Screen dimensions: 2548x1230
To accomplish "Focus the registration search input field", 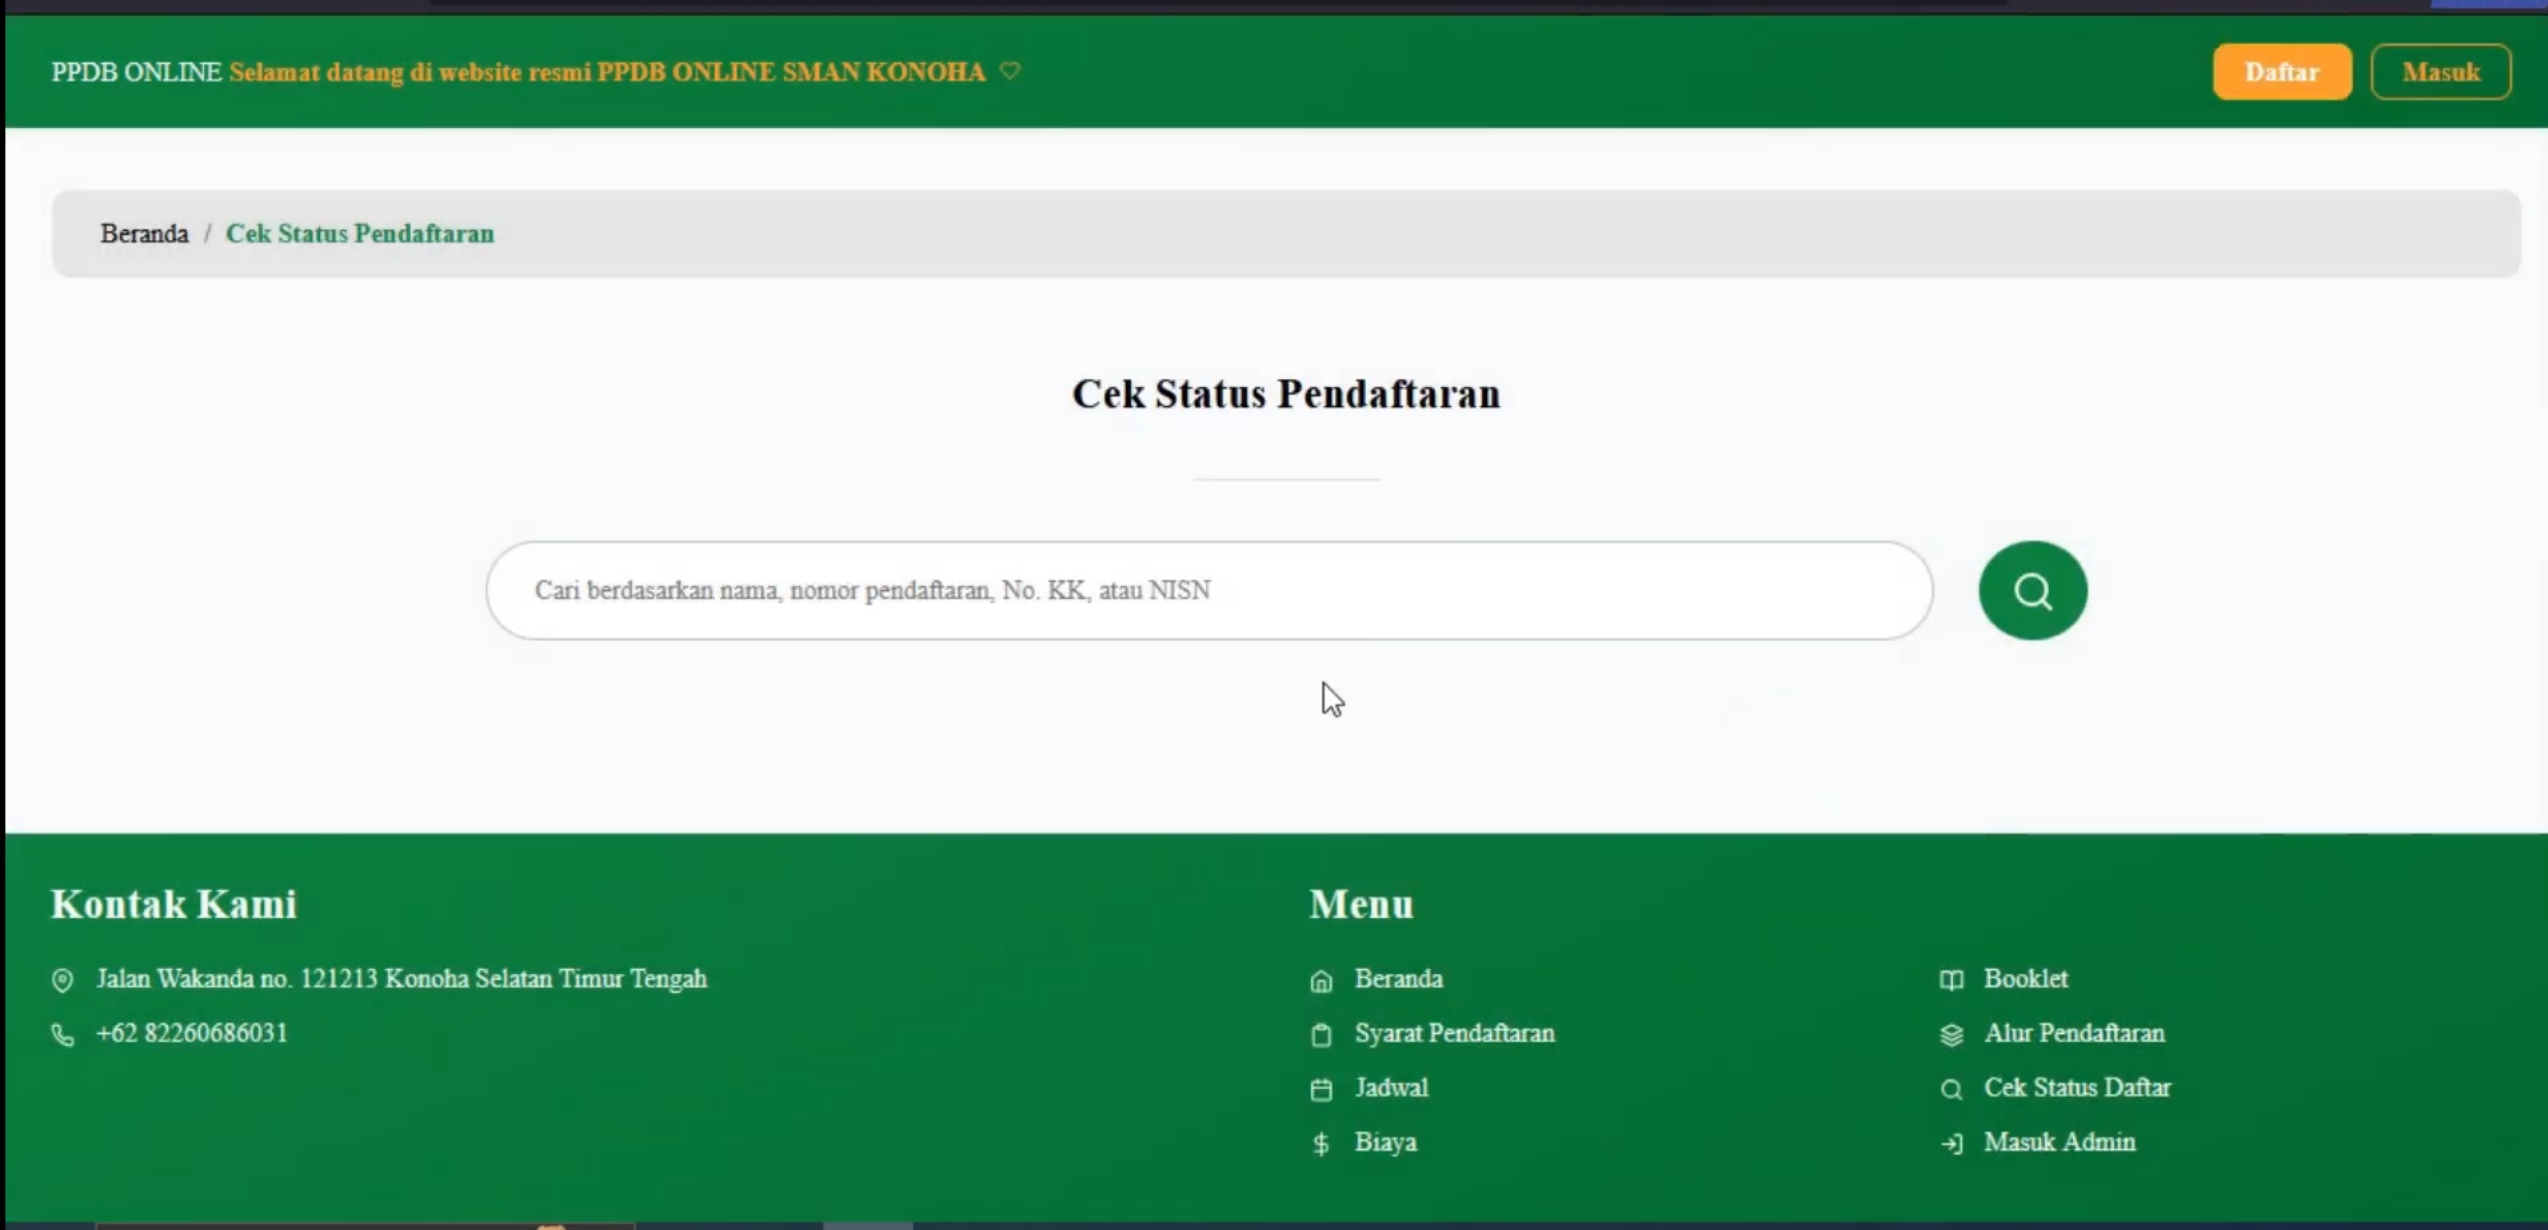I will point(1209,590).
